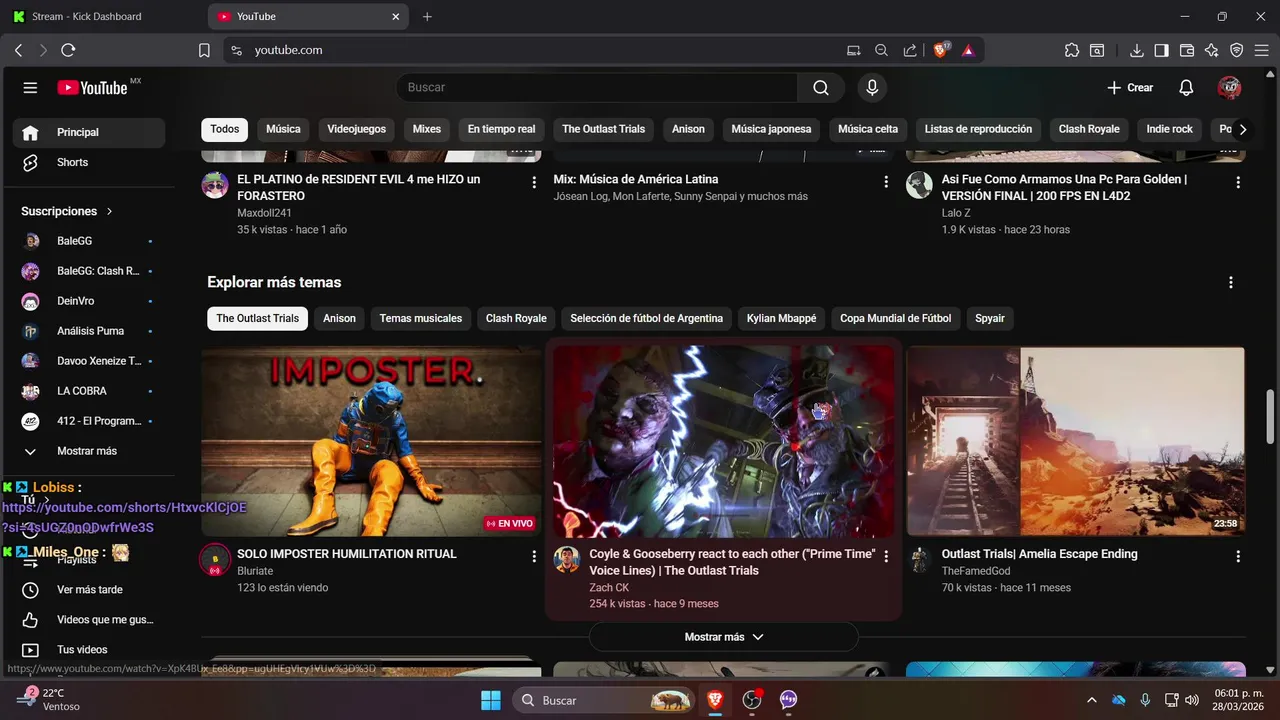Select the Anison chip in top bar

click(688, 129)
